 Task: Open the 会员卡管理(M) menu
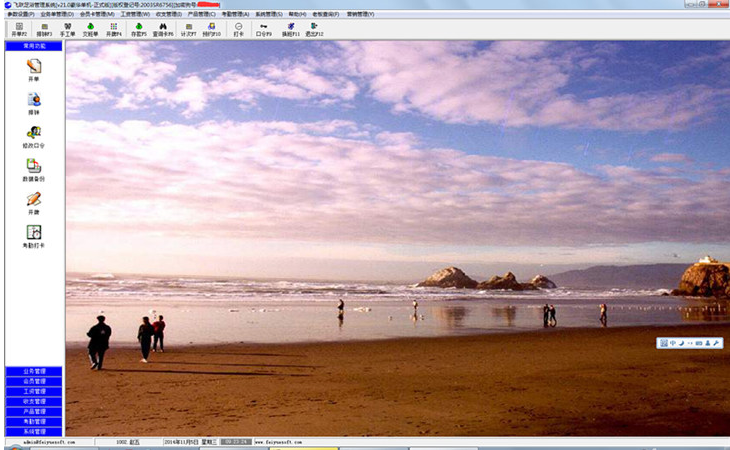tap(97, 14)
